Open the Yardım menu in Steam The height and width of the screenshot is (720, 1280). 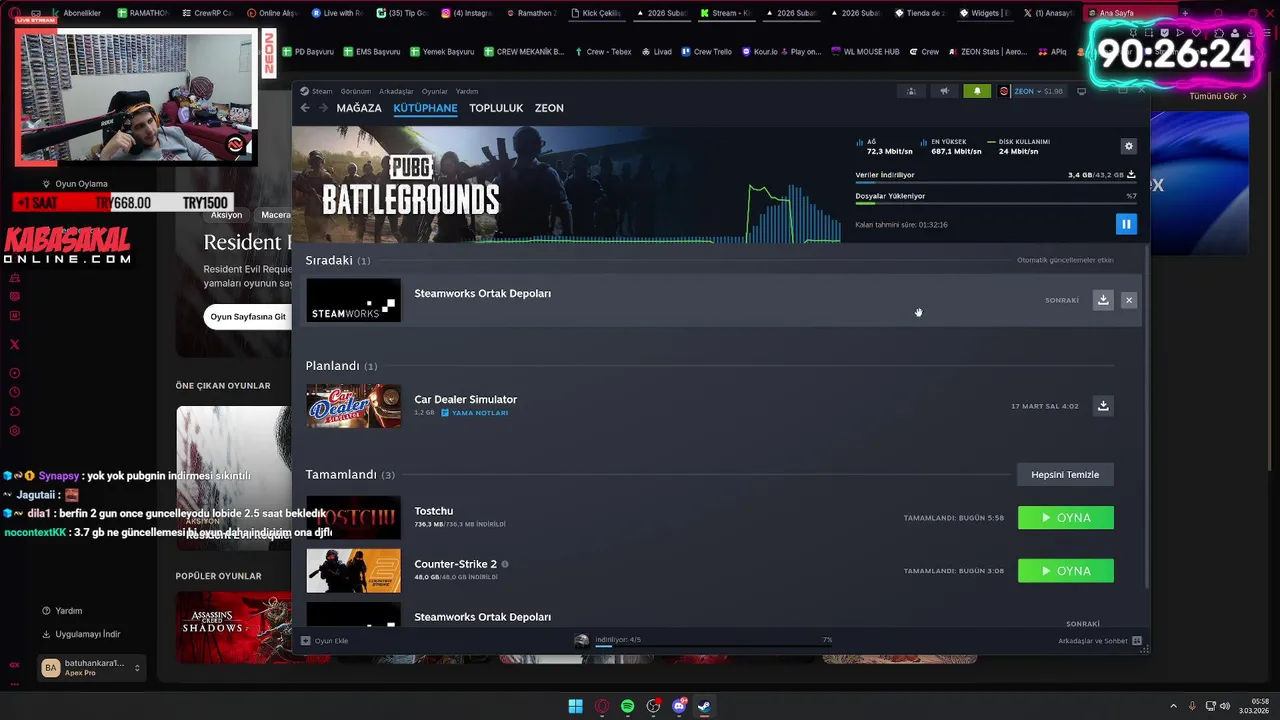[x=467, y=91]
